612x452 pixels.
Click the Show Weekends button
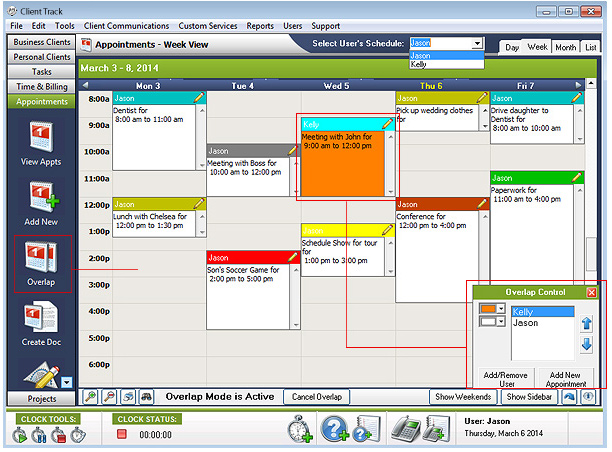point(463,397)
